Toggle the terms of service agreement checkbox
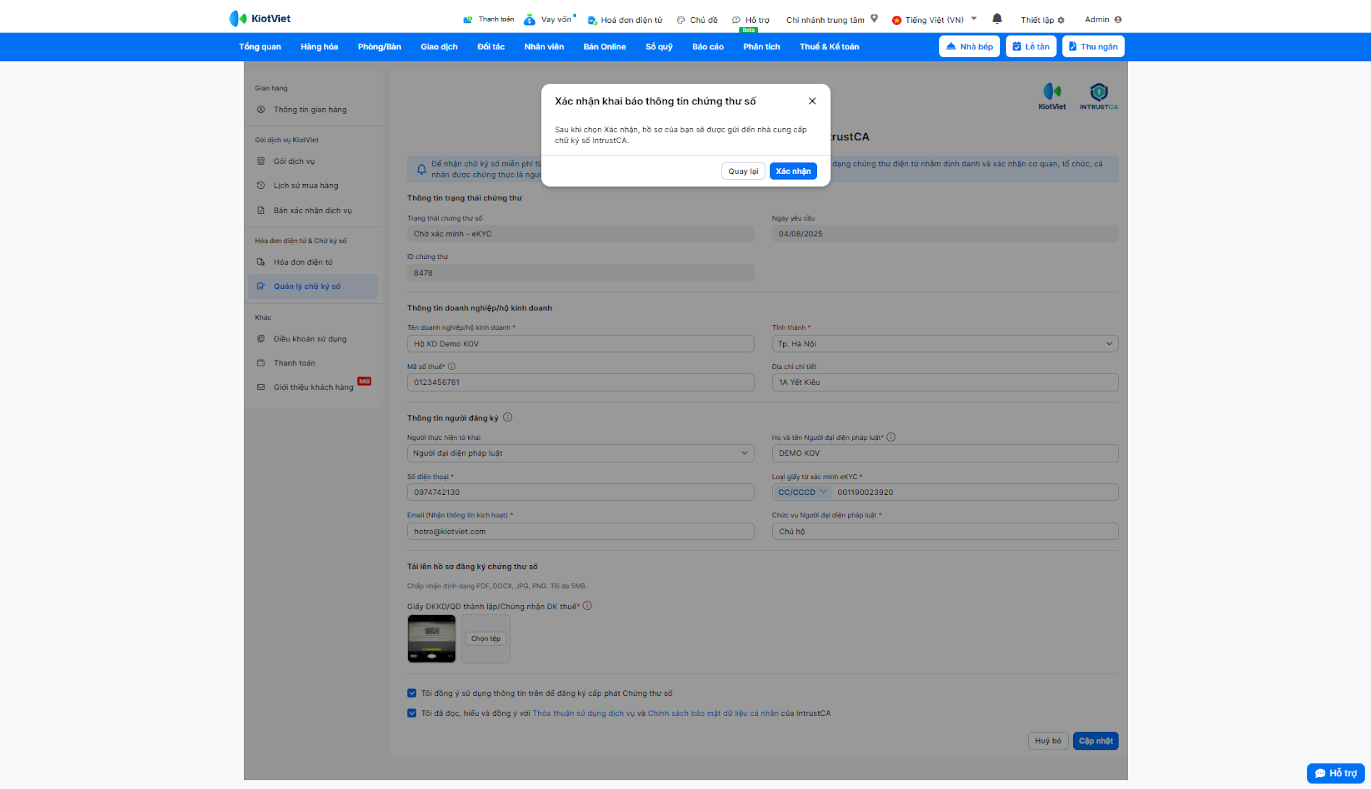The height and width of the screenshot is (789, 1371). [x=412, y=713]
